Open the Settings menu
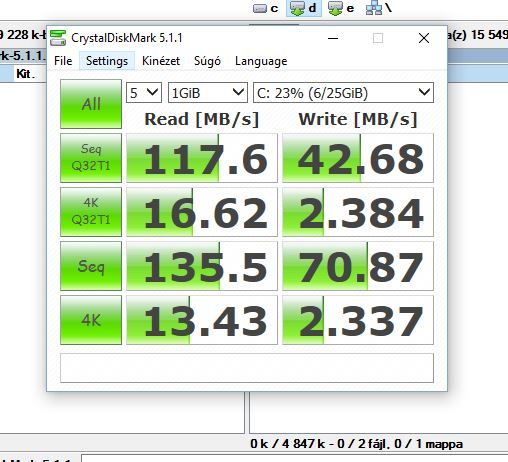Screen dimensions: 508x462 (x=107, y=61)
